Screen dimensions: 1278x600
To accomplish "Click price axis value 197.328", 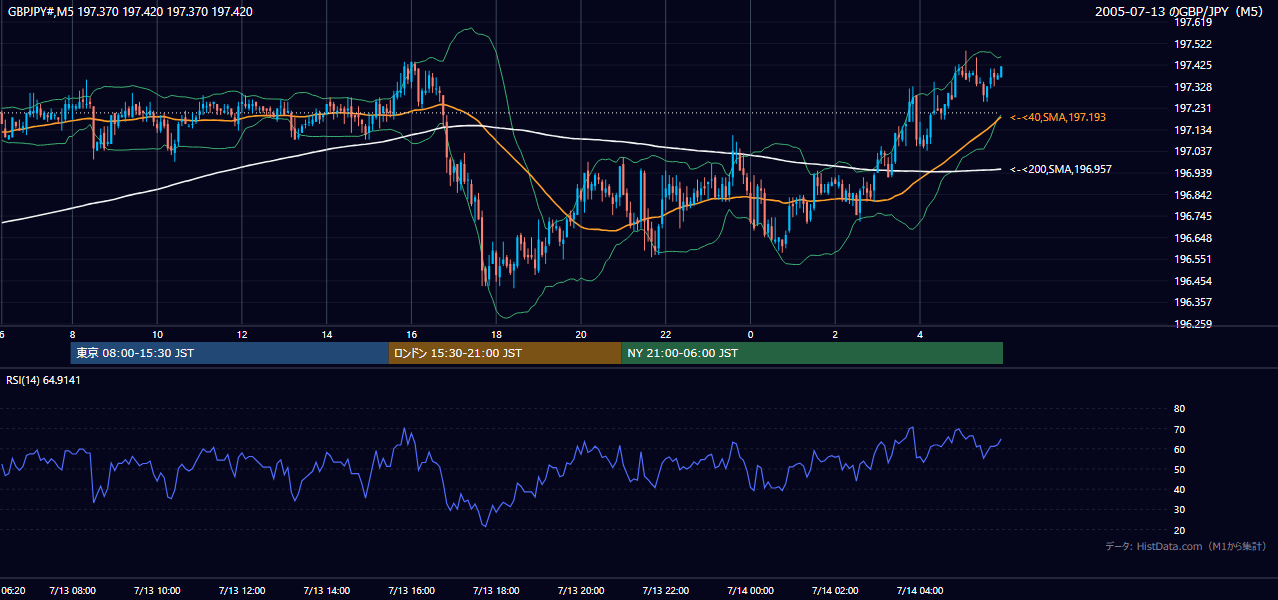I will point(1192,87).
